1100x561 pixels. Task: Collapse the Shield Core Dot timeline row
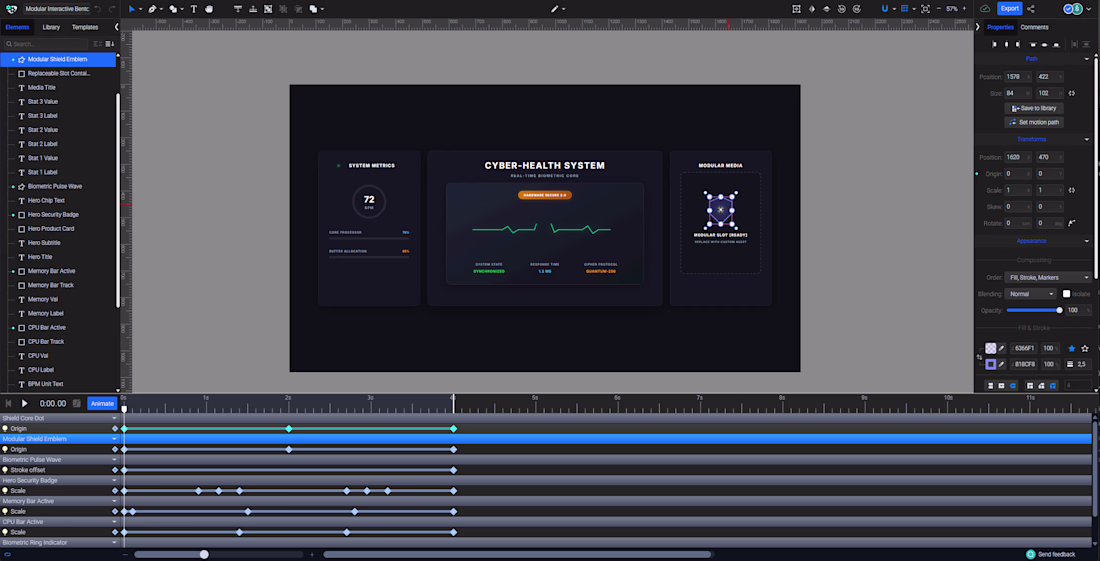point(114,418)
